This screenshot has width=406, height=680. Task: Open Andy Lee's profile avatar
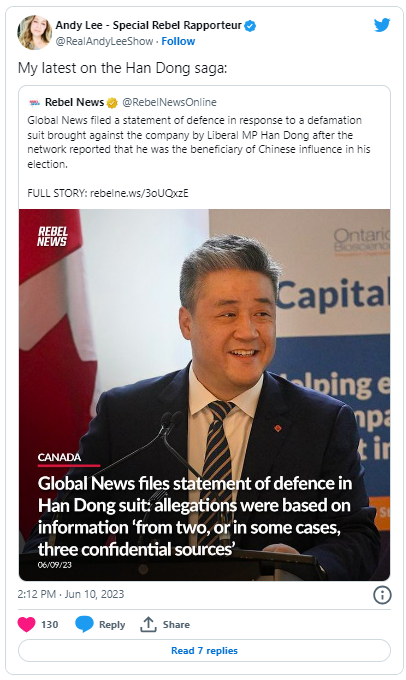[x=35, y=33]
